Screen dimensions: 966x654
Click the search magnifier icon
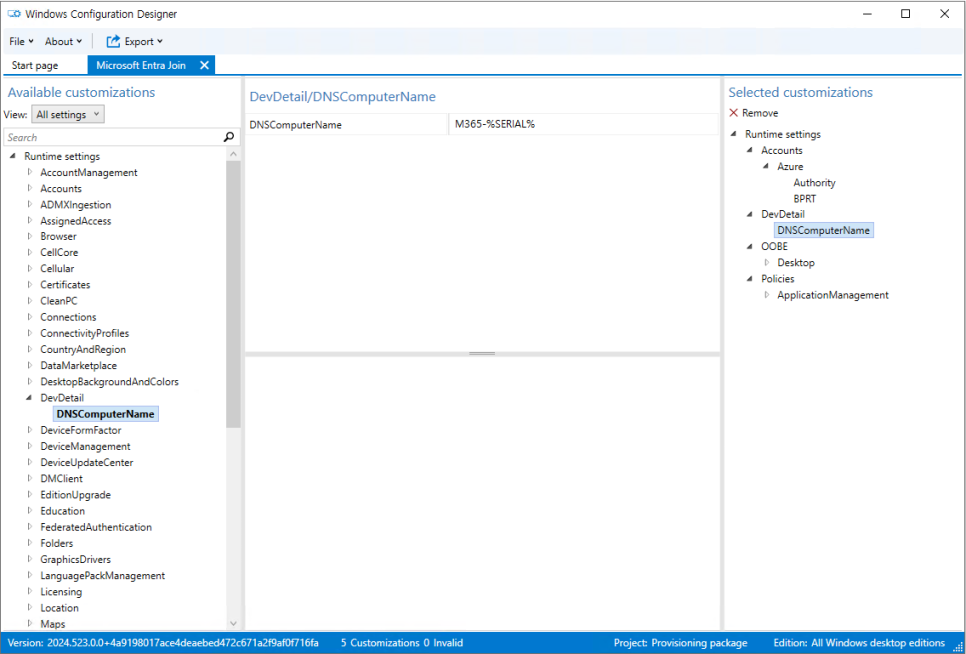pyautogui.click(x=229, y=137)
